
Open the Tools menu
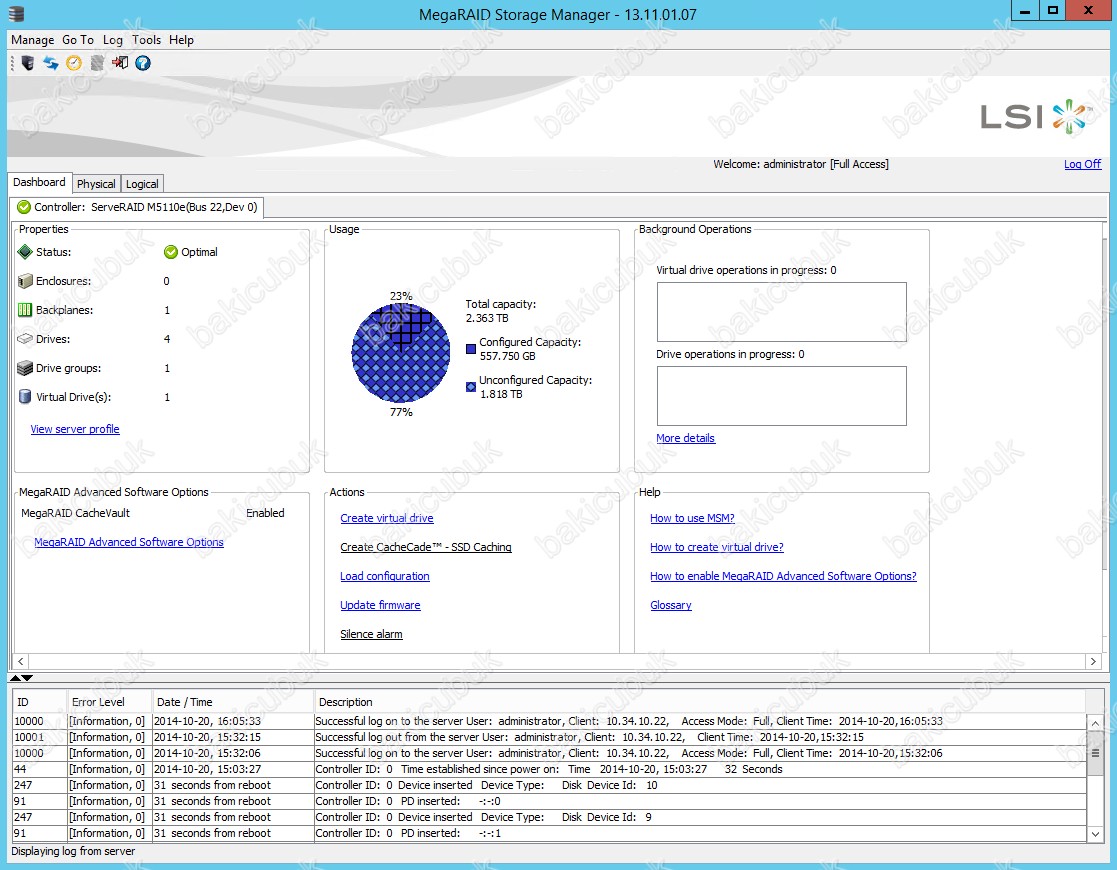[x=146, y=40]
